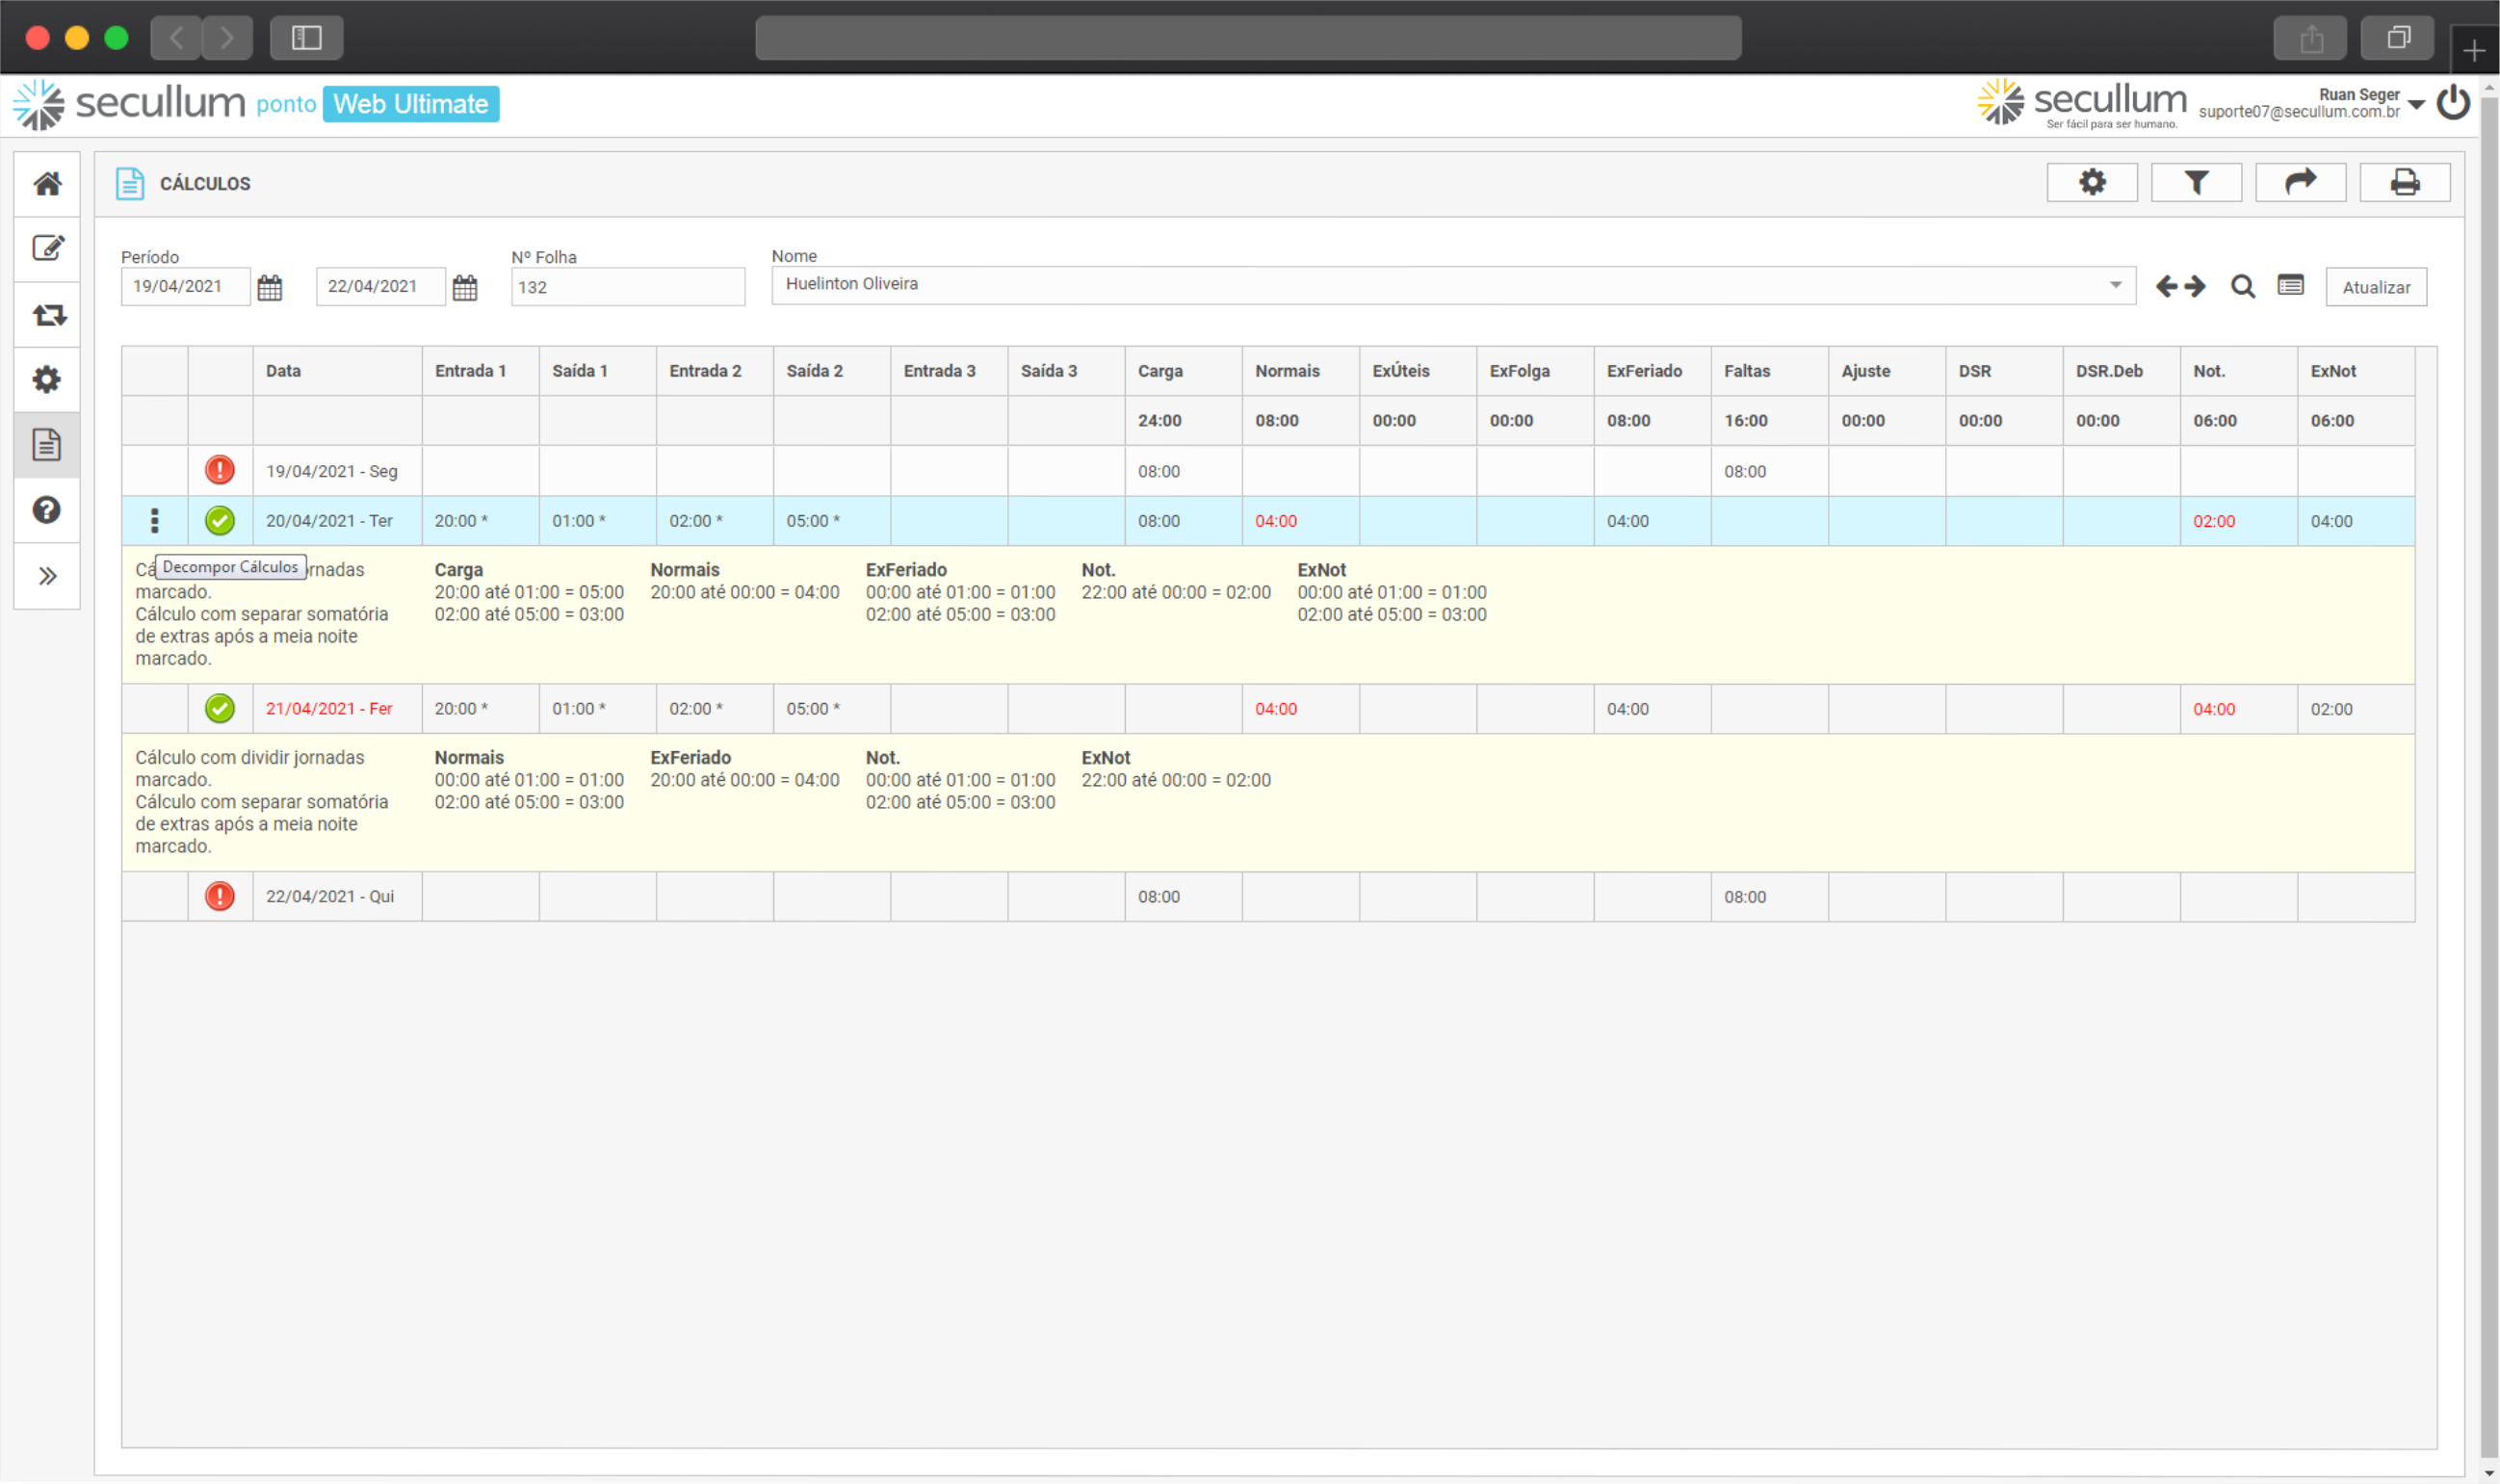Click the share arrow export button

2300,183
